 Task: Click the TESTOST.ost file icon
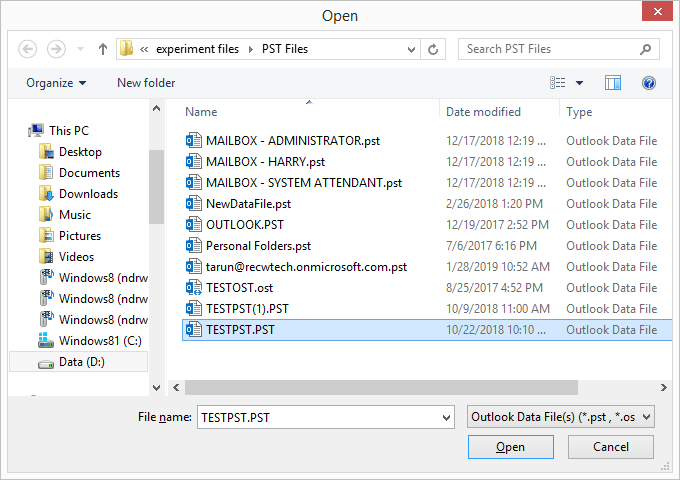click(x=193, y=288)
